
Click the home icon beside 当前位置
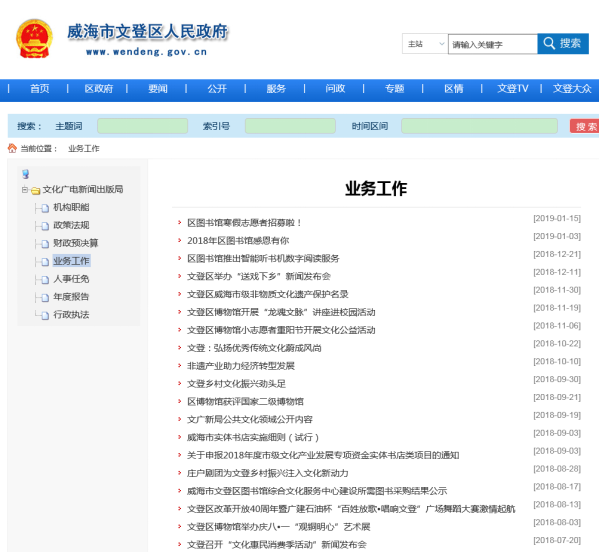pos(12,148)
